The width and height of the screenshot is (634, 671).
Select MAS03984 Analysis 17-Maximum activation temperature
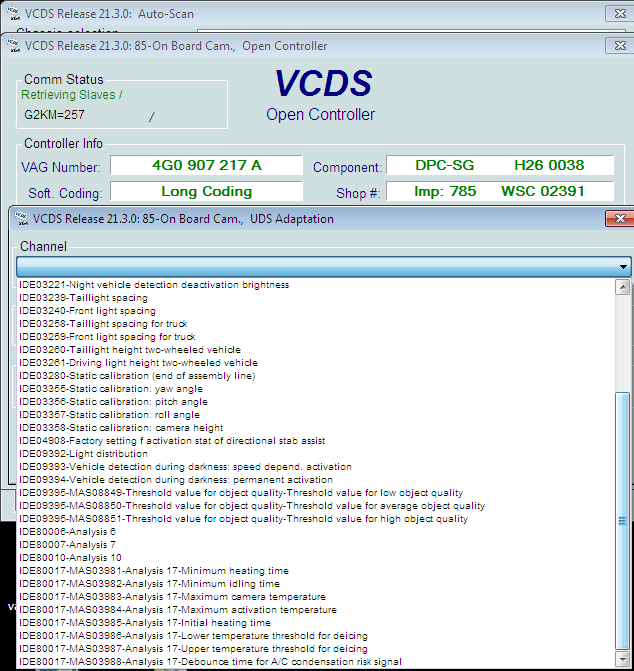[316, 610]
